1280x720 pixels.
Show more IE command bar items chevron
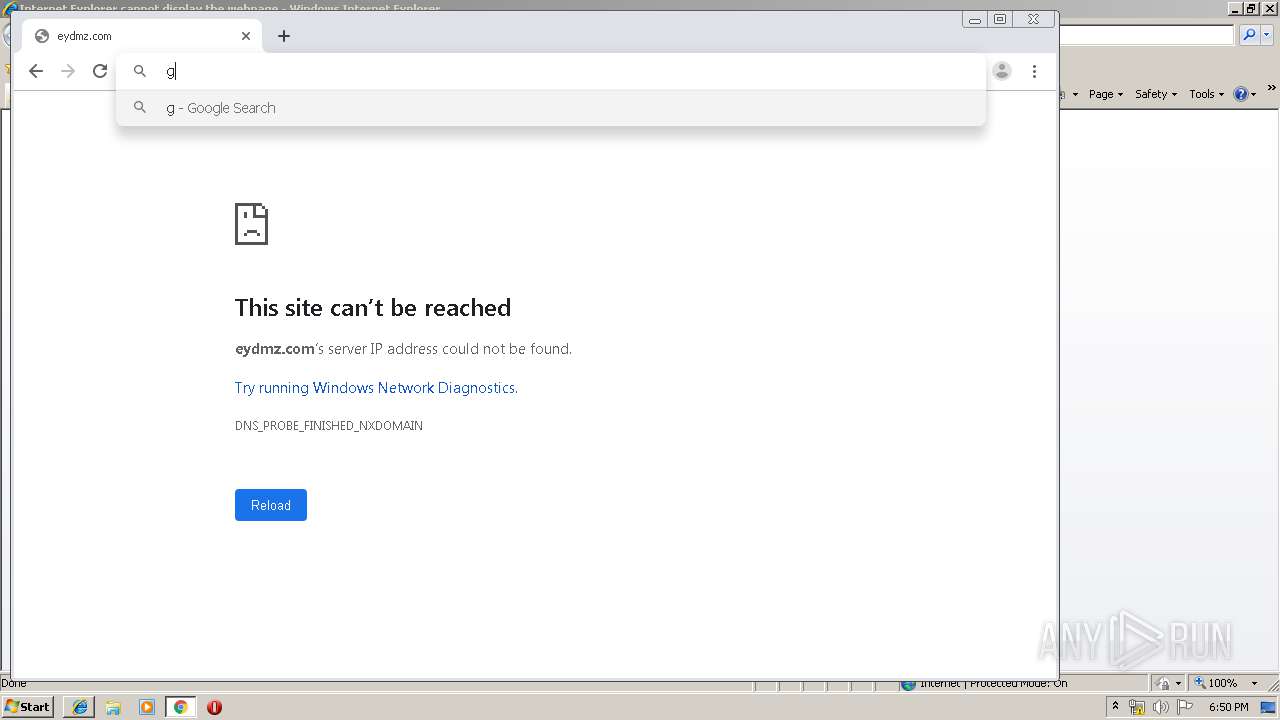pyautogui.click(x=1272, y=89)
